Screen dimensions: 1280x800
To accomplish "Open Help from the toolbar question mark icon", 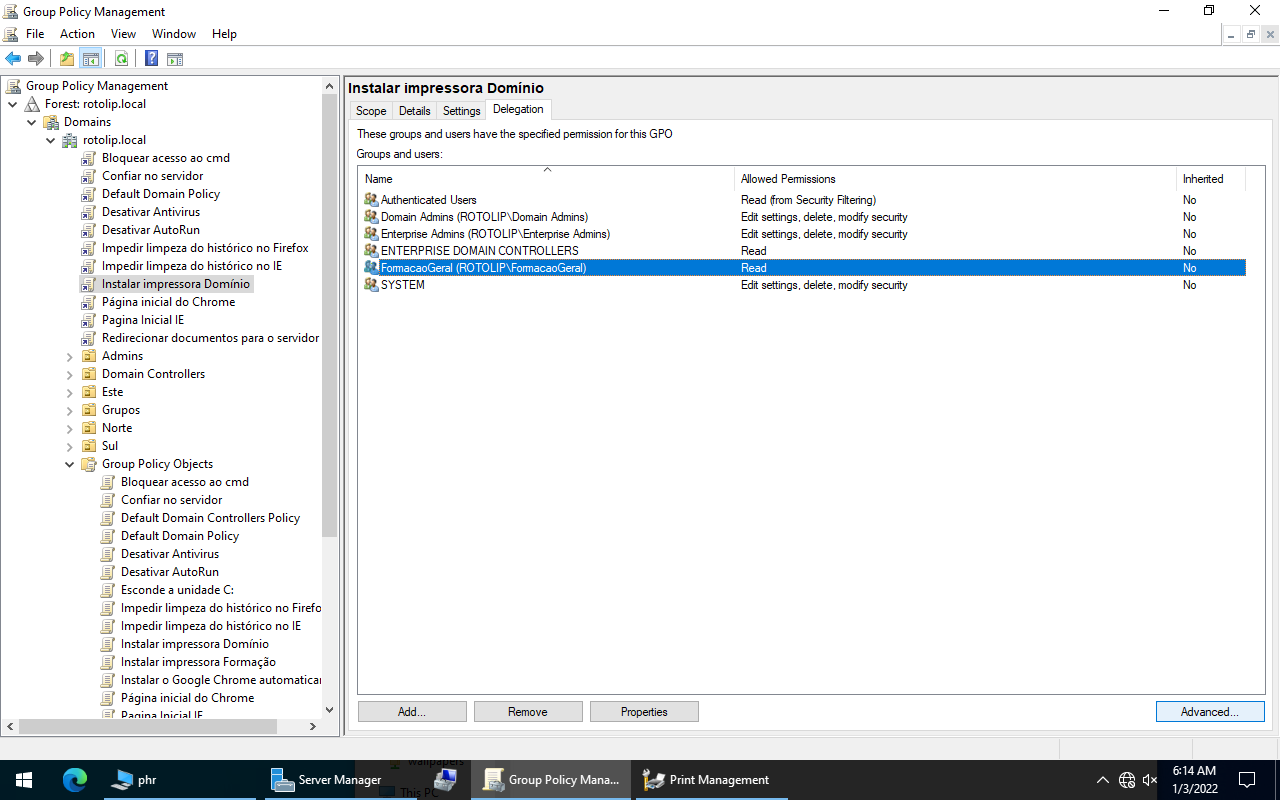I will pos(151,59).
